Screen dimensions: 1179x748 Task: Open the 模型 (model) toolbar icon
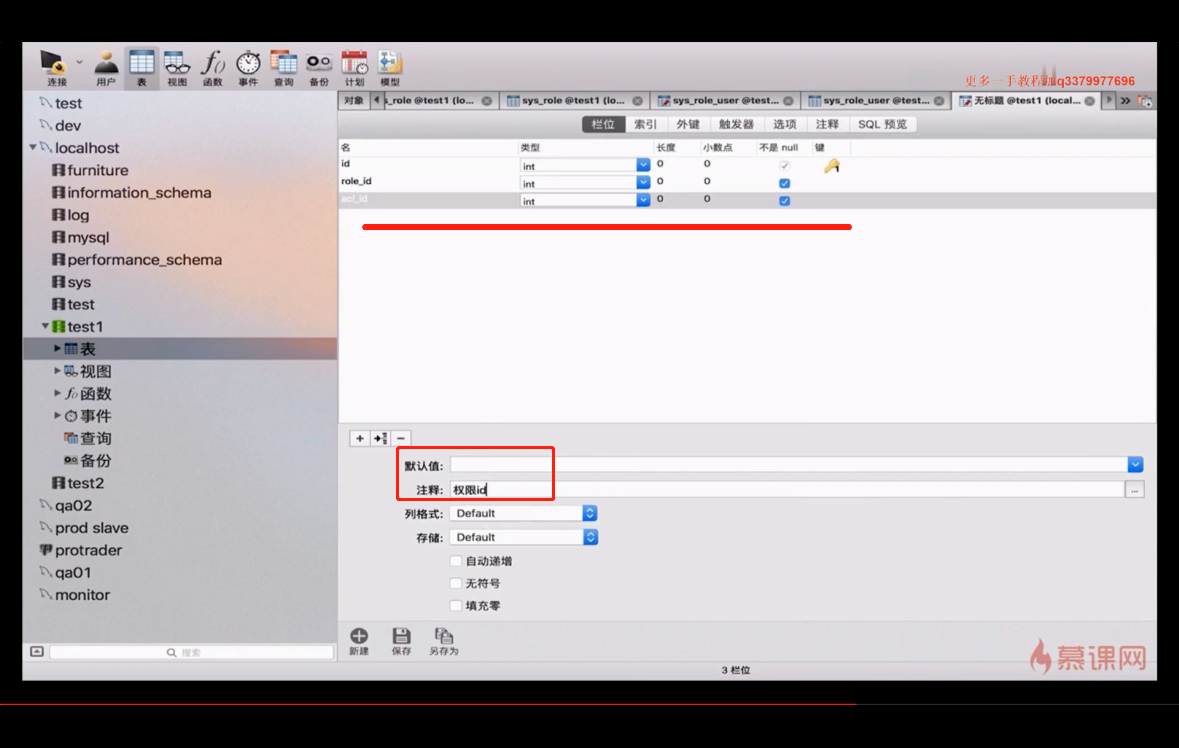(389, 68)
